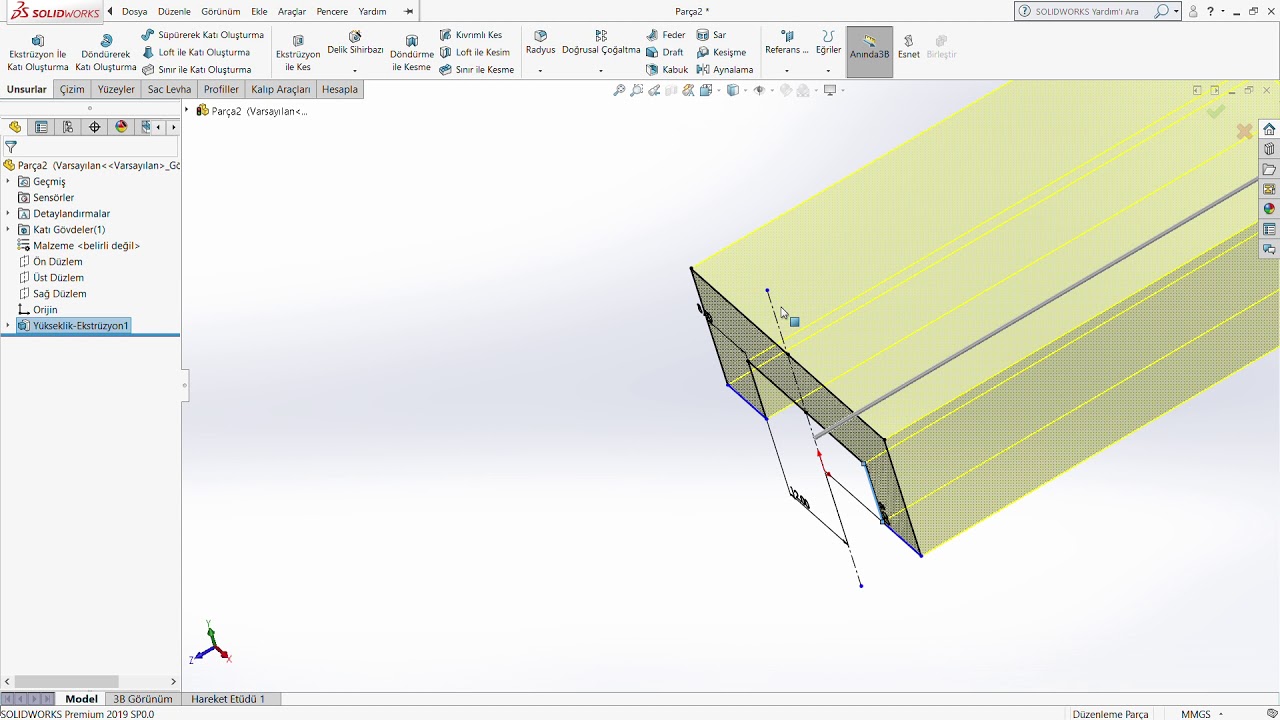Screen dimensions: 1280x720
Task: Click the Zoom to Area view icon
Action: [637, 90]
